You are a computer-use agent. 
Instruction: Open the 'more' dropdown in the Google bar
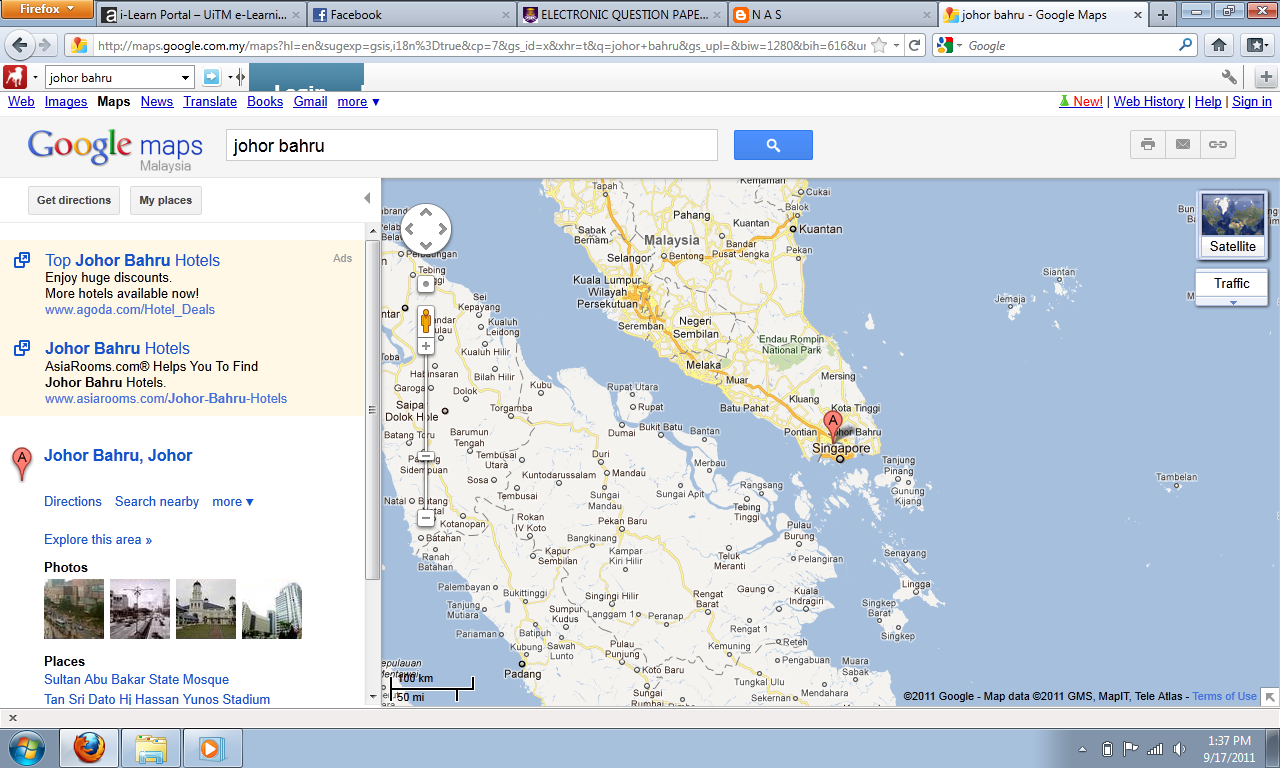point(358,102)
